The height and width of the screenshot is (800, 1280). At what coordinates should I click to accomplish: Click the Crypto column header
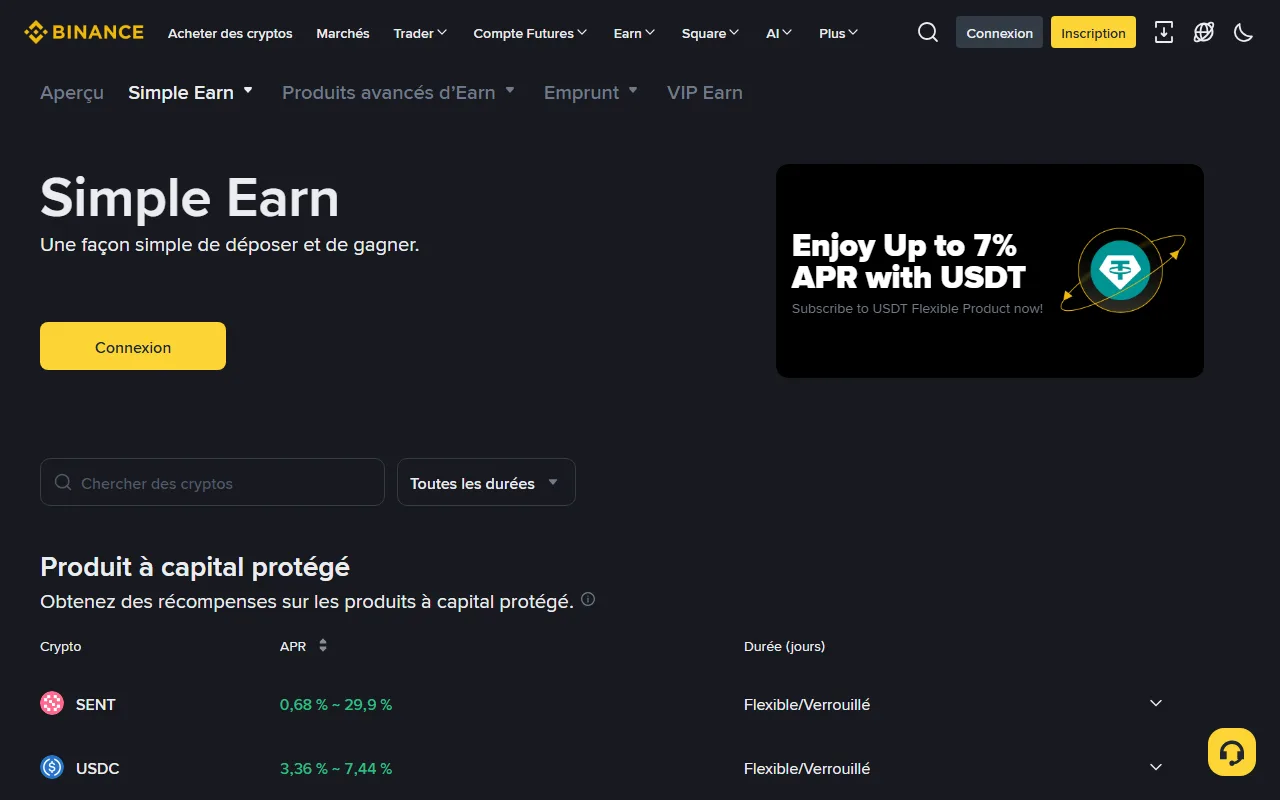coord(61,646)
